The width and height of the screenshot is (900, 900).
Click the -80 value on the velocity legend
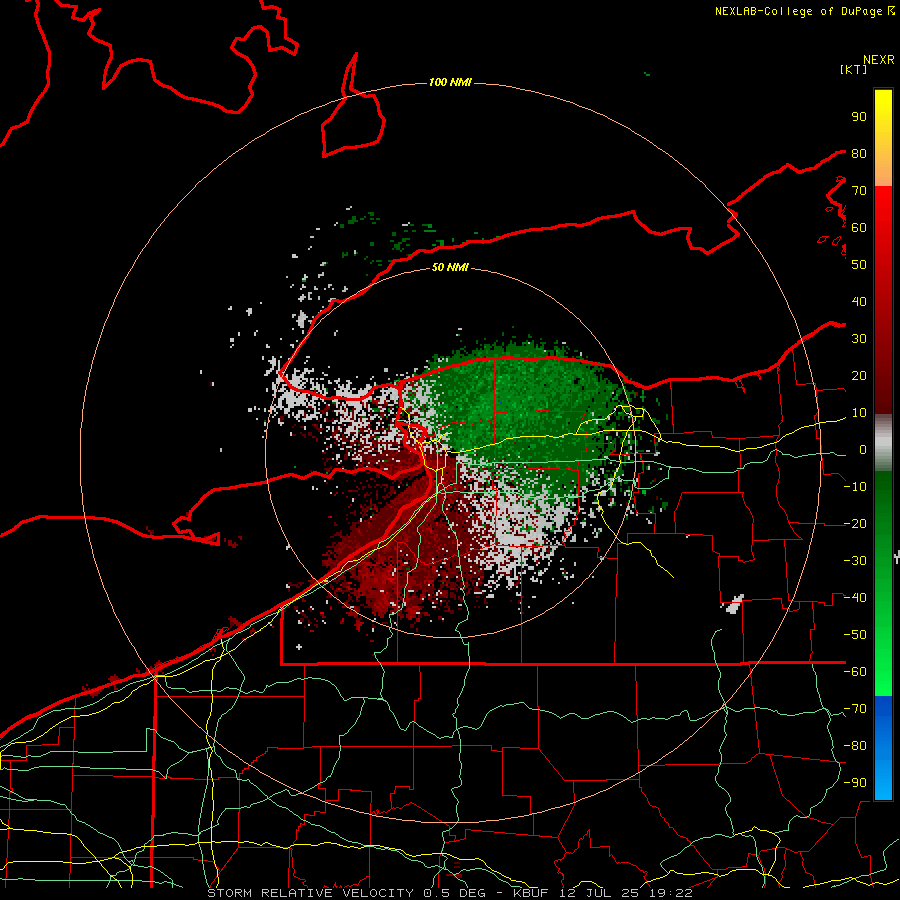pyautogui.click(x=855, y=746)
